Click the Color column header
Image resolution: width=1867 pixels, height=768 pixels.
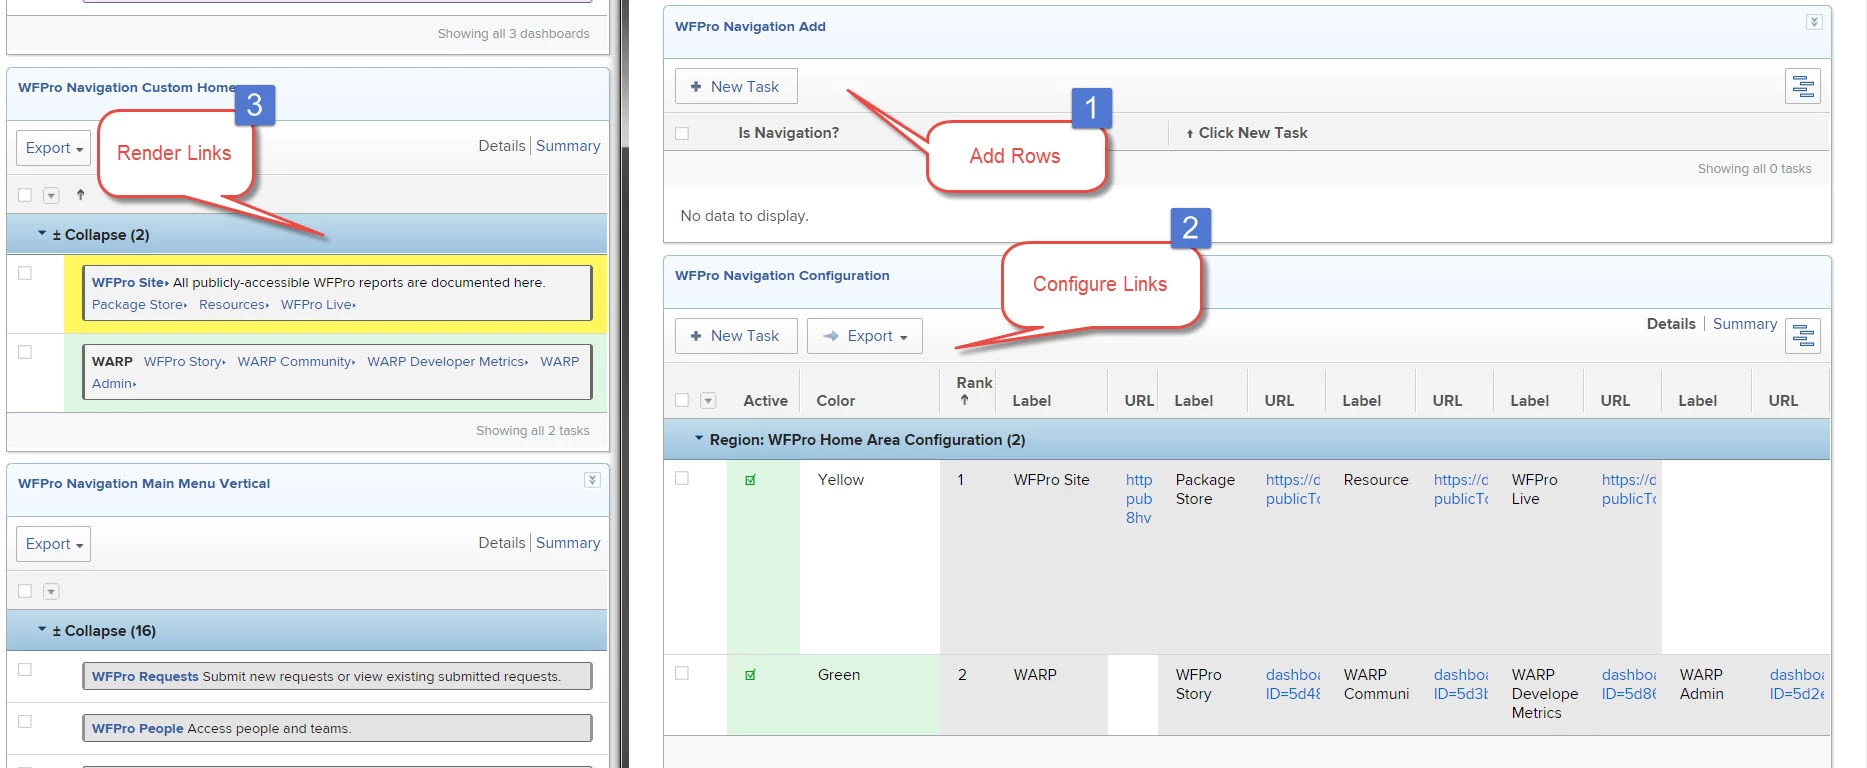[835, 401]
